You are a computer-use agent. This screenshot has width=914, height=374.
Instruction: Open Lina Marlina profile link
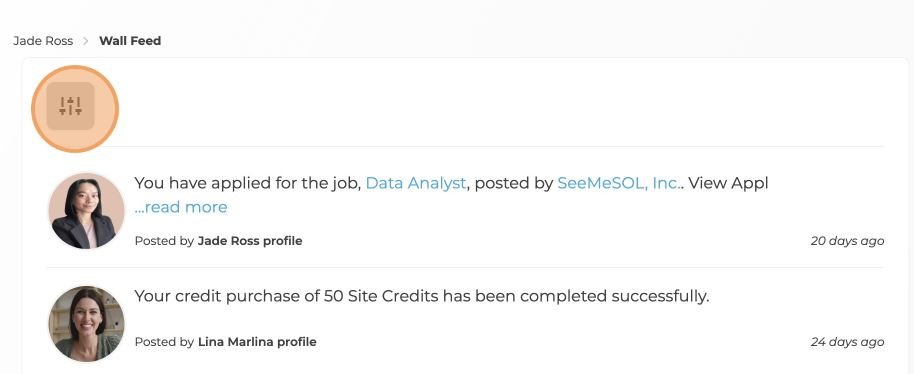(257, 342)
